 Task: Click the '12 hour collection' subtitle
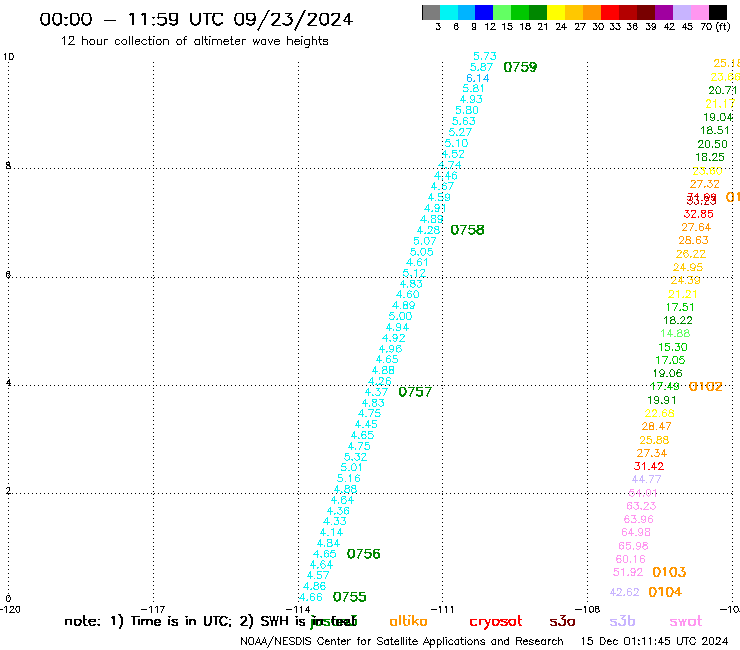click(194, 41)
